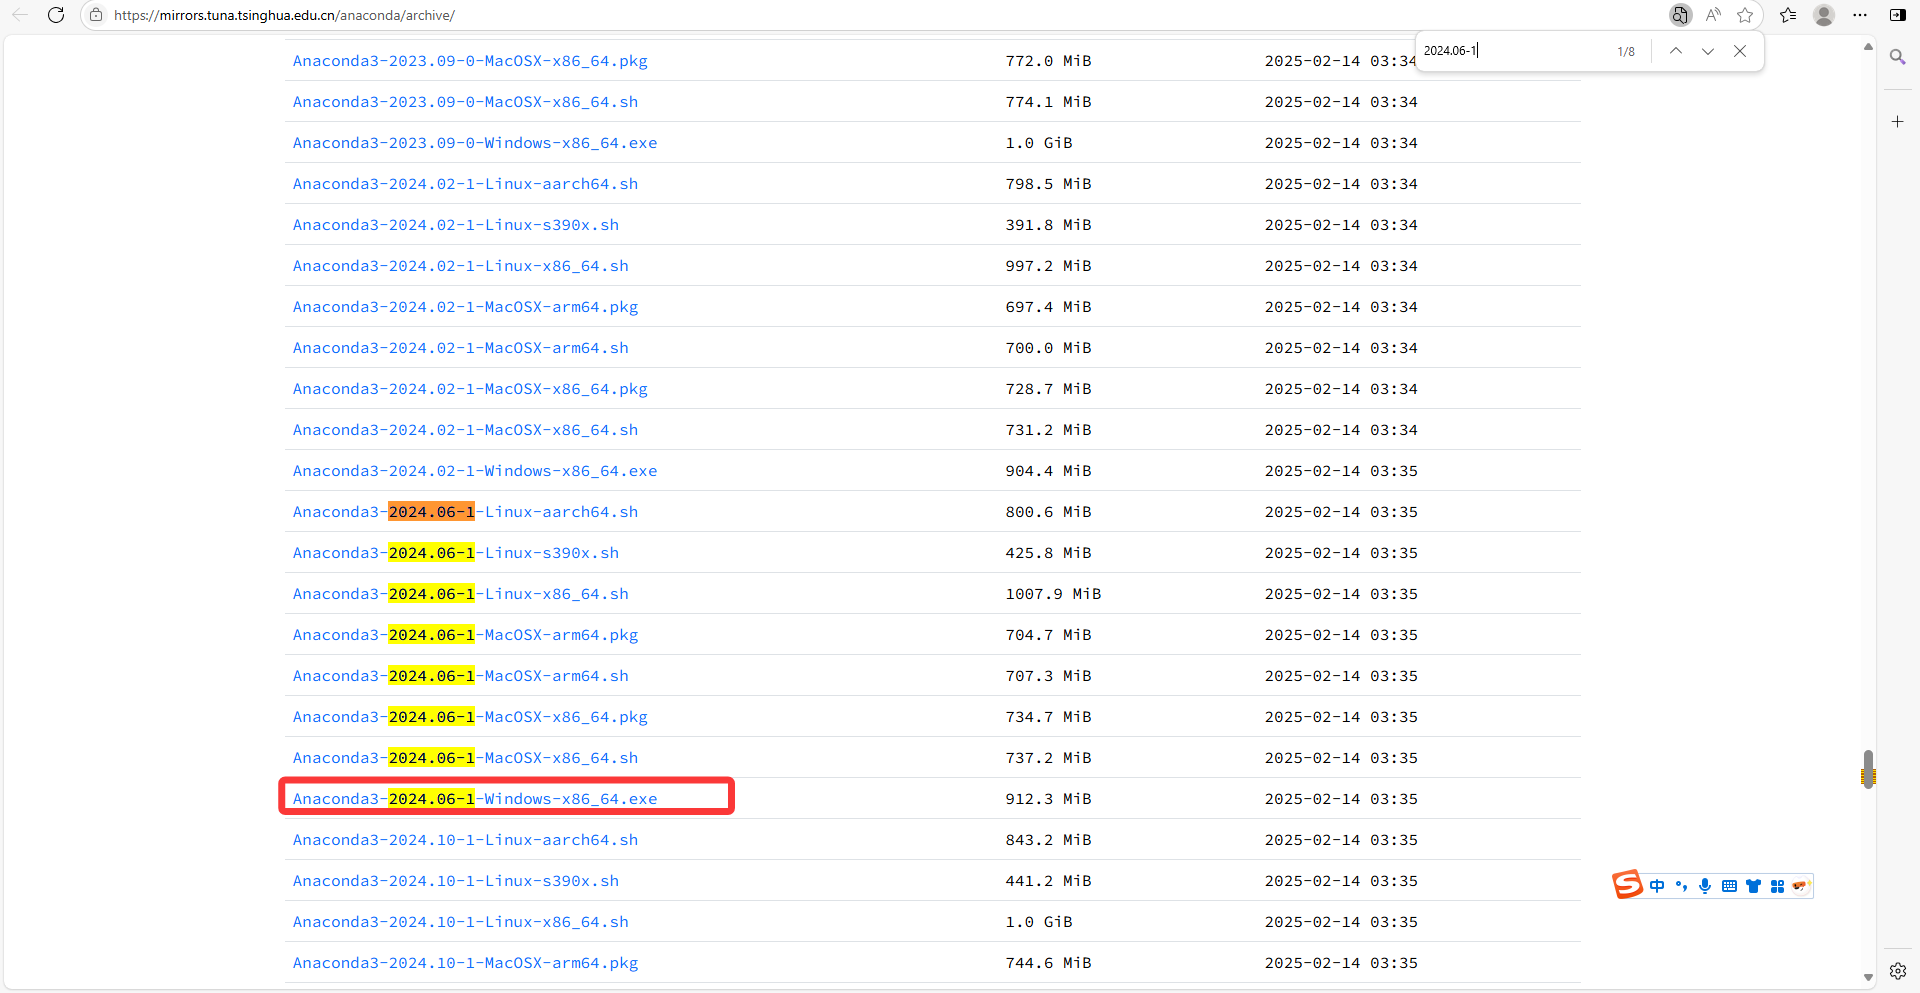The image size is (1920, 993).
Task: Toggle Sogou punctuation mode
Action: click(x=1681, y=886)
